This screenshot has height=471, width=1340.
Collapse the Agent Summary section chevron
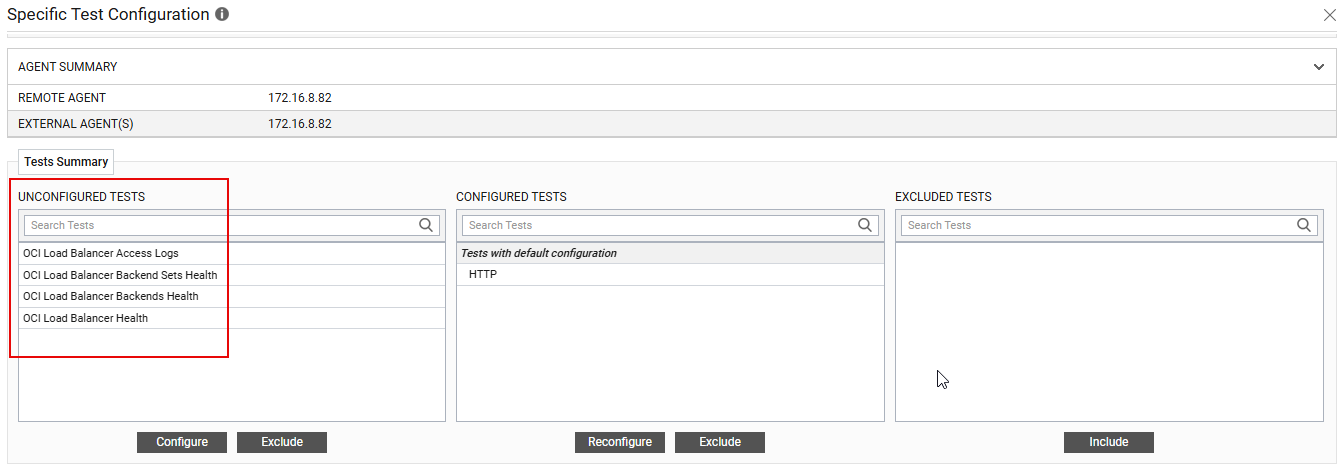pyautogui.click(x=1319, y=67)
